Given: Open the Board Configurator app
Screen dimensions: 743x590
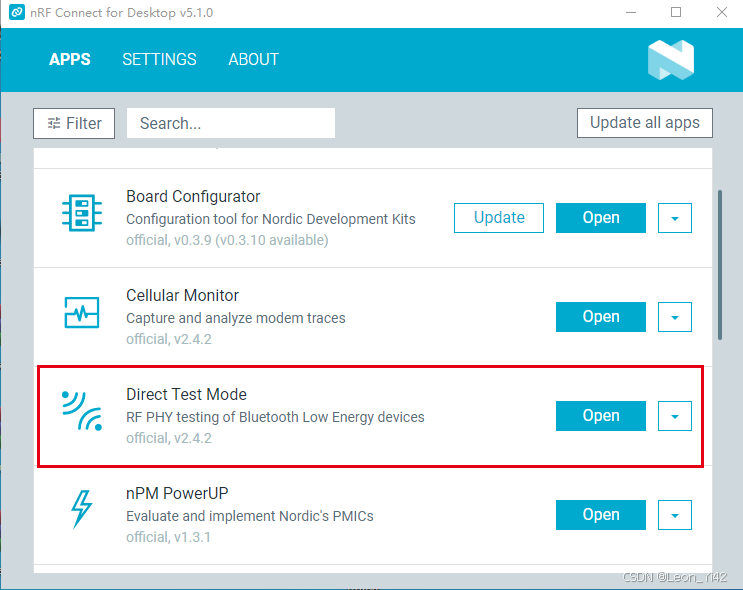Looking at the screenshot, I should tap(601, 218).
